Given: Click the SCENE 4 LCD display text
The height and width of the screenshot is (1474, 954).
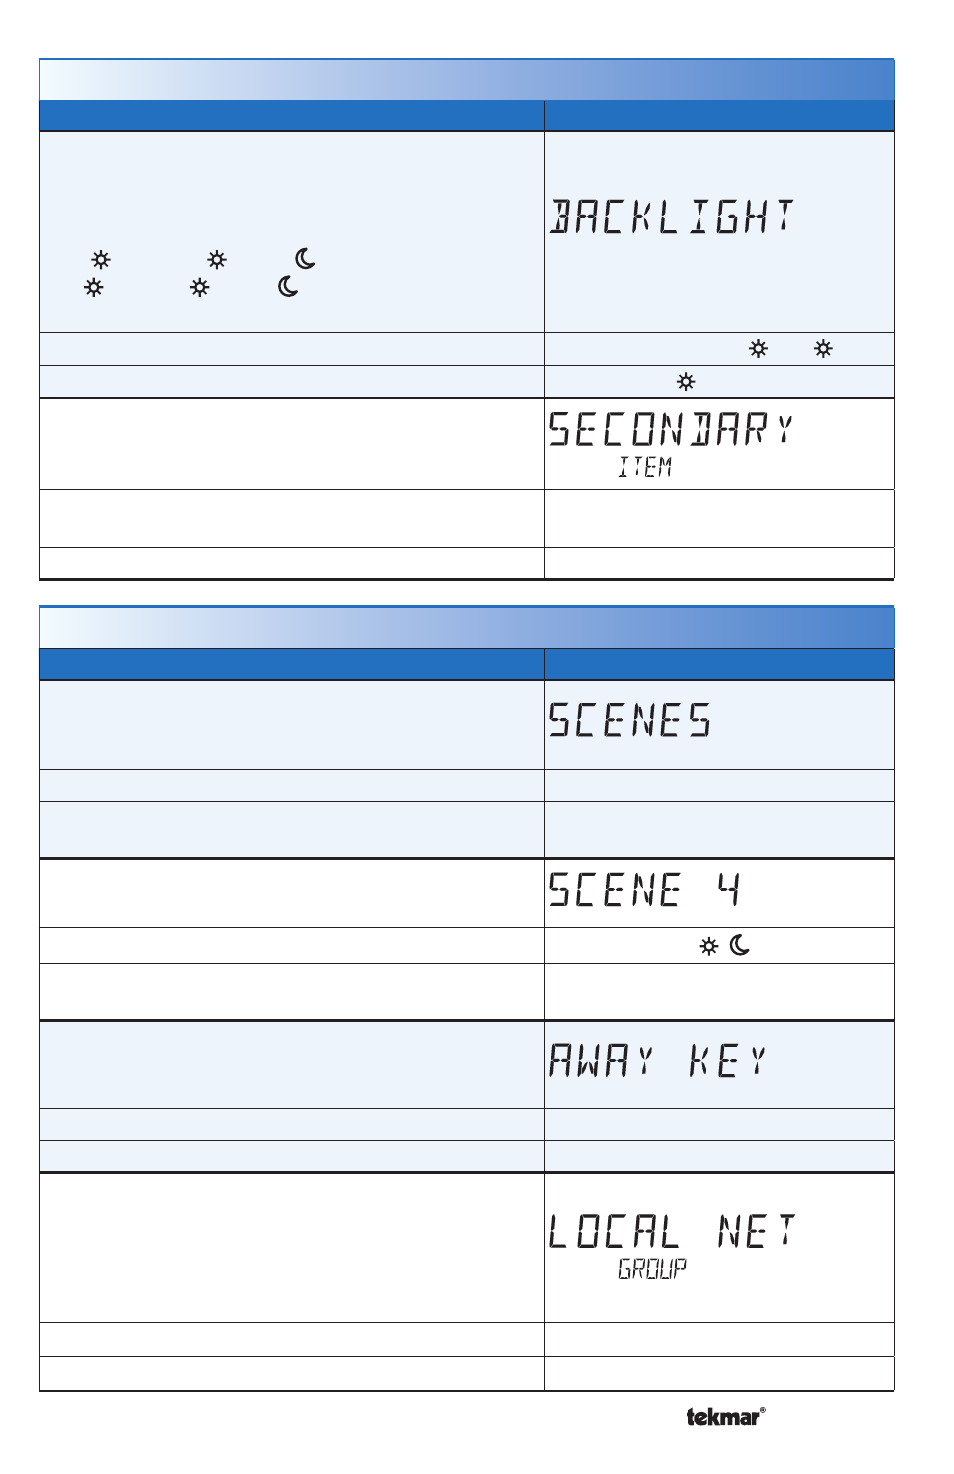Looking at the screenshot, I should point(645,889).
